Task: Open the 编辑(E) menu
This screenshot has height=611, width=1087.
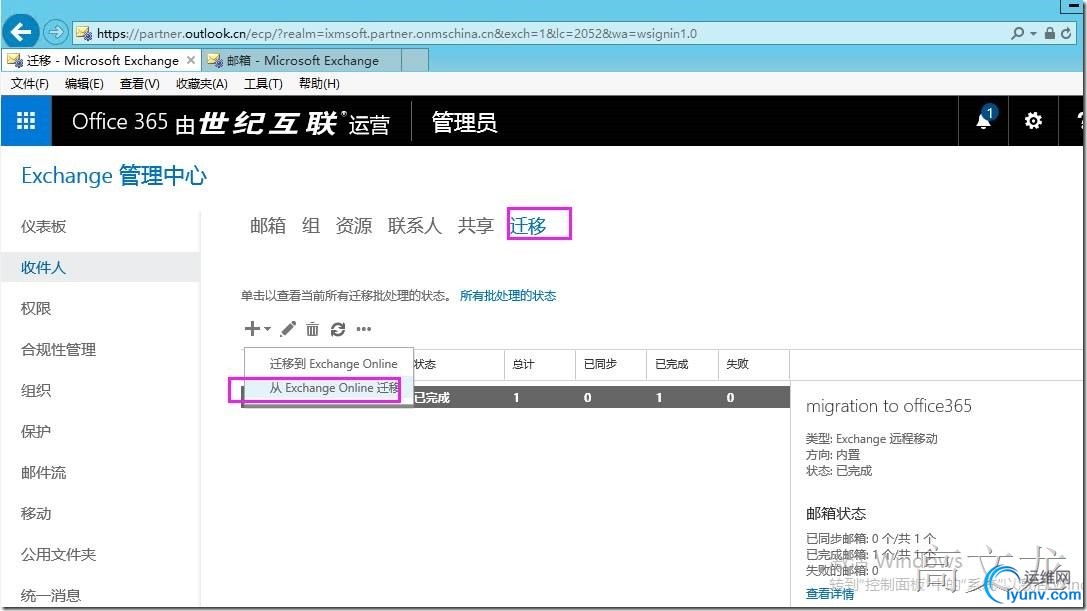Action: [84, 84]
